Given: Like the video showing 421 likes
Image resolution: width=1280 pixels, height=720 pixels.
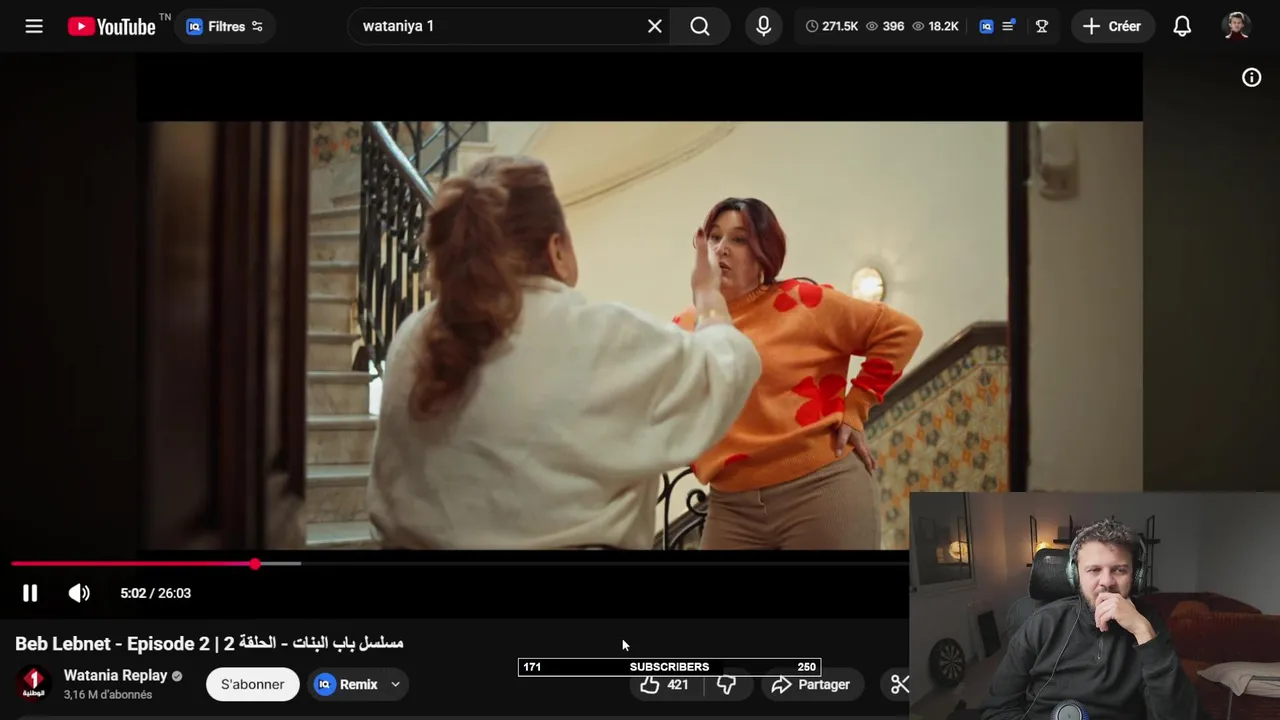Looking at the screenshot, I should tap(666, 684).
